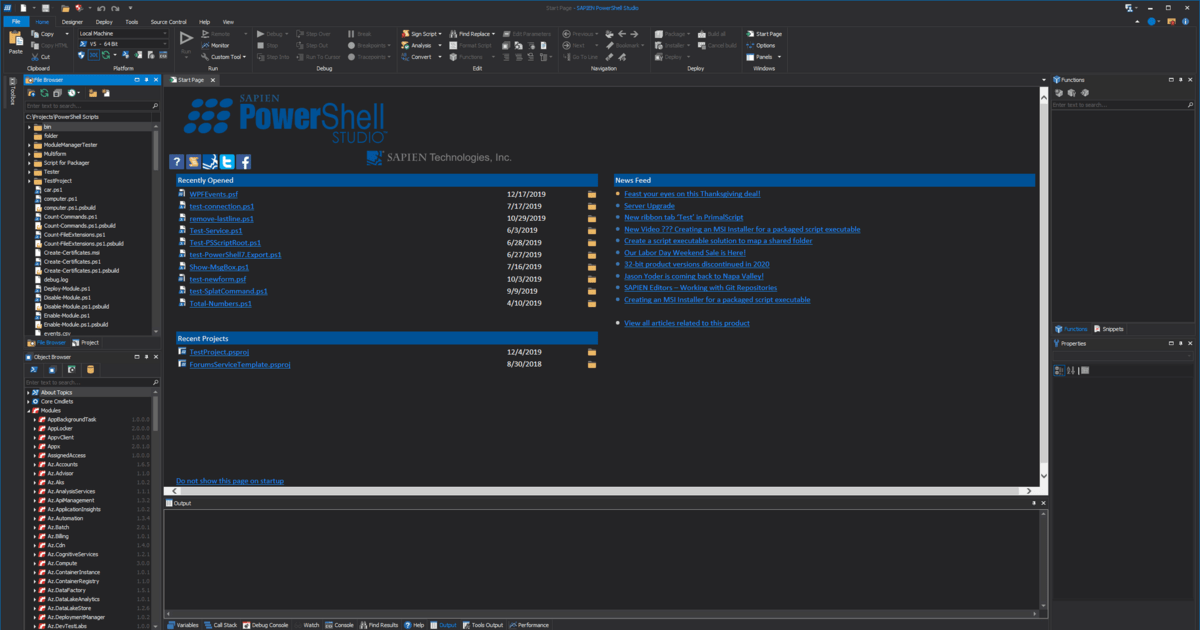Screen dimensions: 1200x630
Task: Expand the Sign Script dropdown
Action: coord(438,33)
